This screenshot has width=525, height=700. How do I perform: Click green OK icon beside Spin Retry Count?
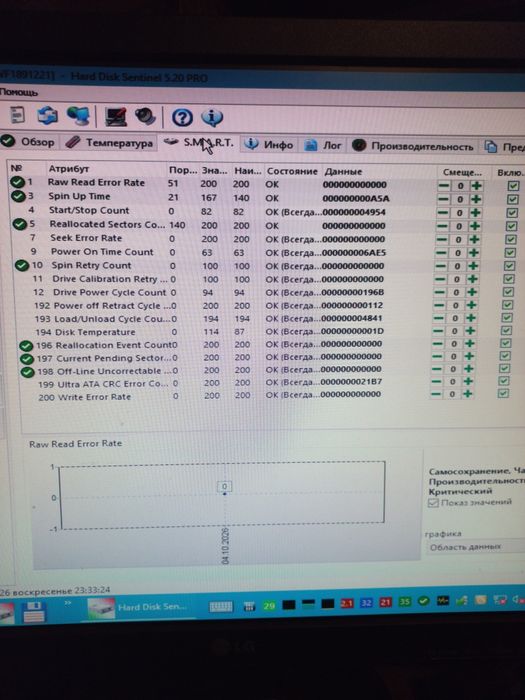tap(21, 265)
